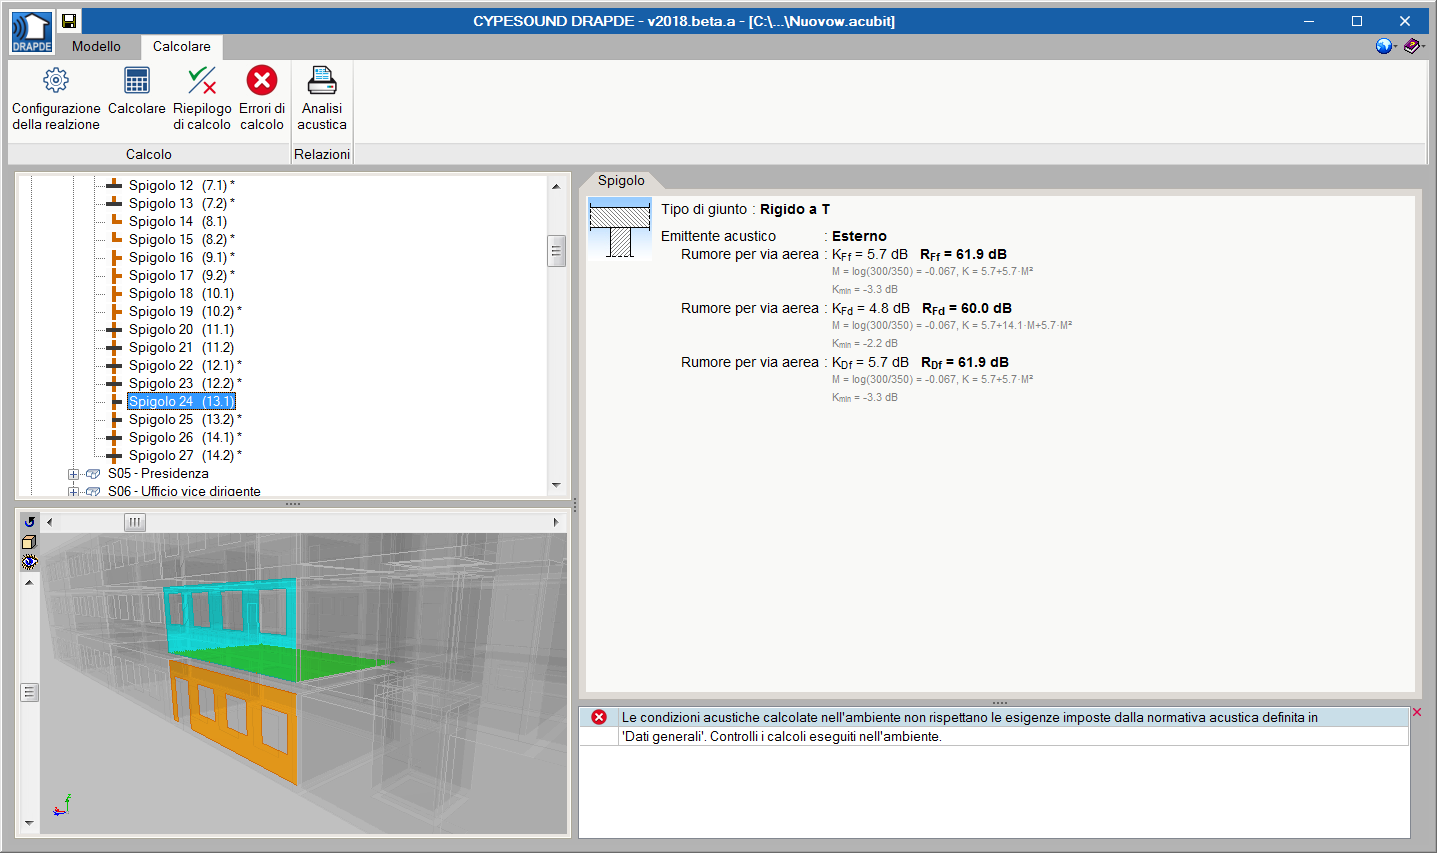This screenshot has height=853, width=1437.
Task: Open Errori di calcolo
Action: pyautogui.click(x=262, y=98)
